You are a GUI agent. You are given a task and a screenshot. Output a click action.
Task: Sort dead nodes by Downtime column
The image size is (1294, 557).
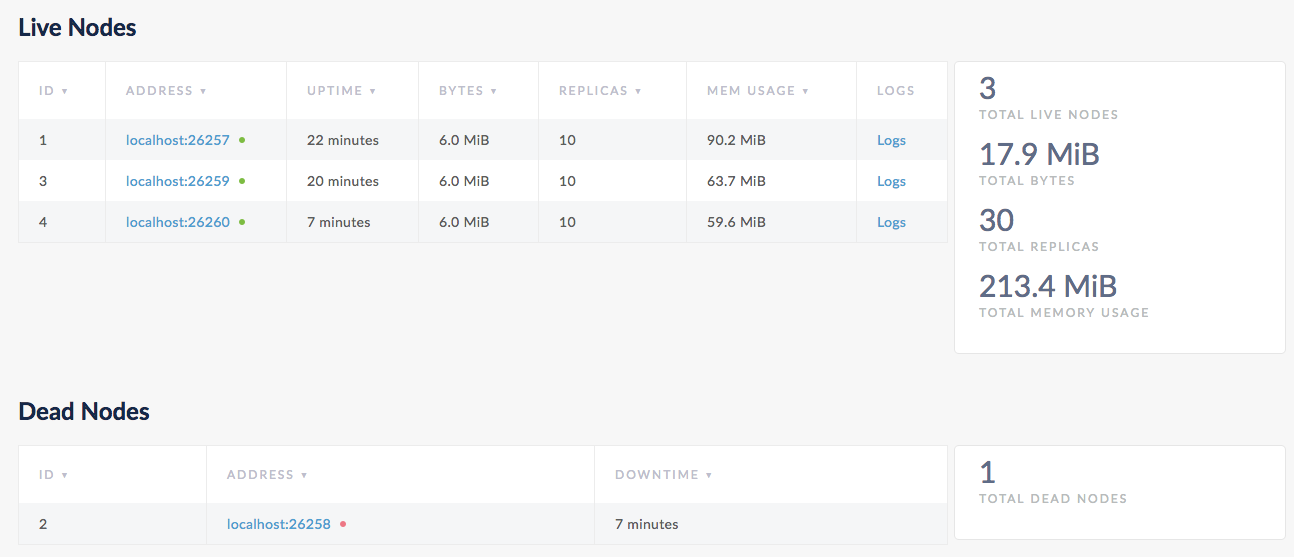click(x=663, y=475)
